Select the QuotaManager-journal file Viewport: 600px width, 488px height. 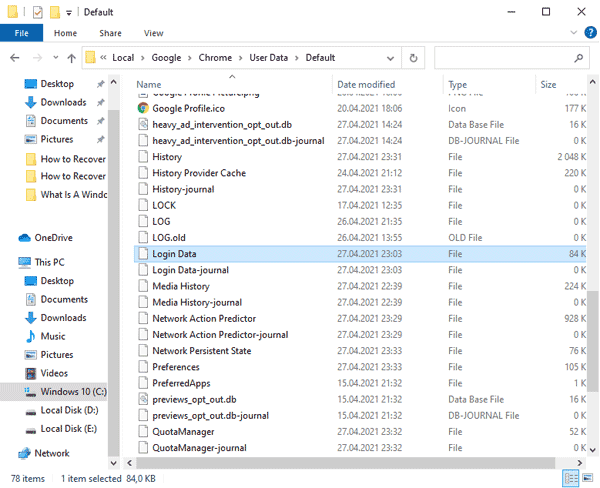360,448
